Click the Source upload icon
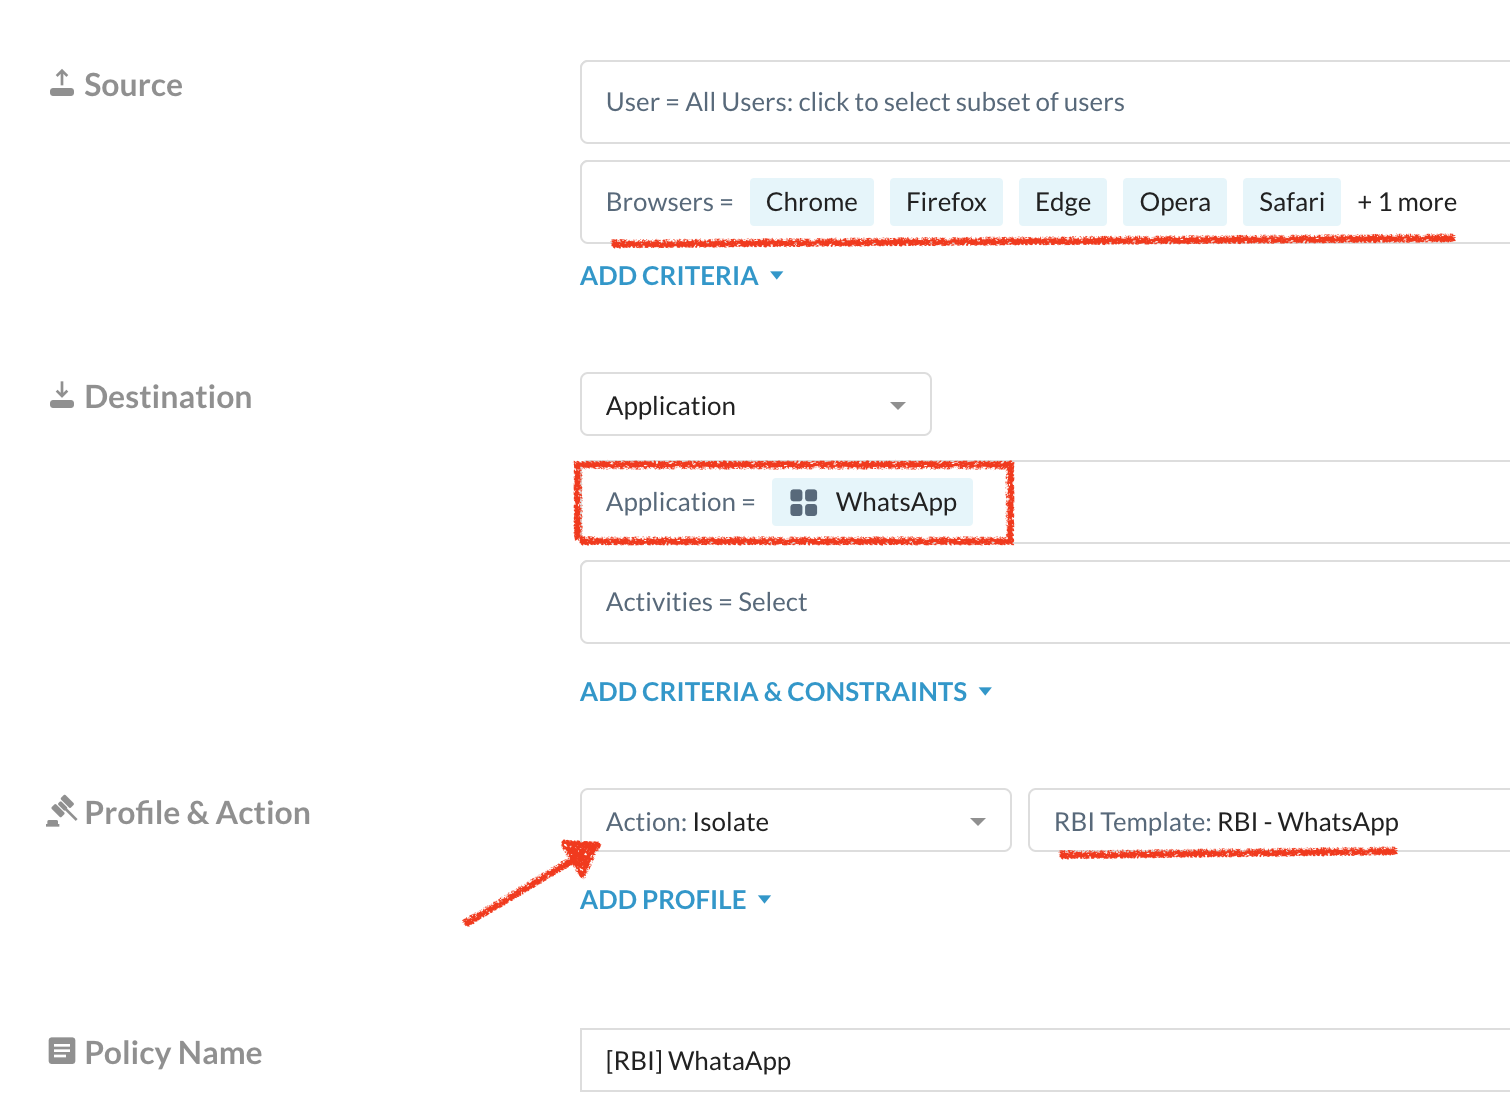 (x=62, y=83)
